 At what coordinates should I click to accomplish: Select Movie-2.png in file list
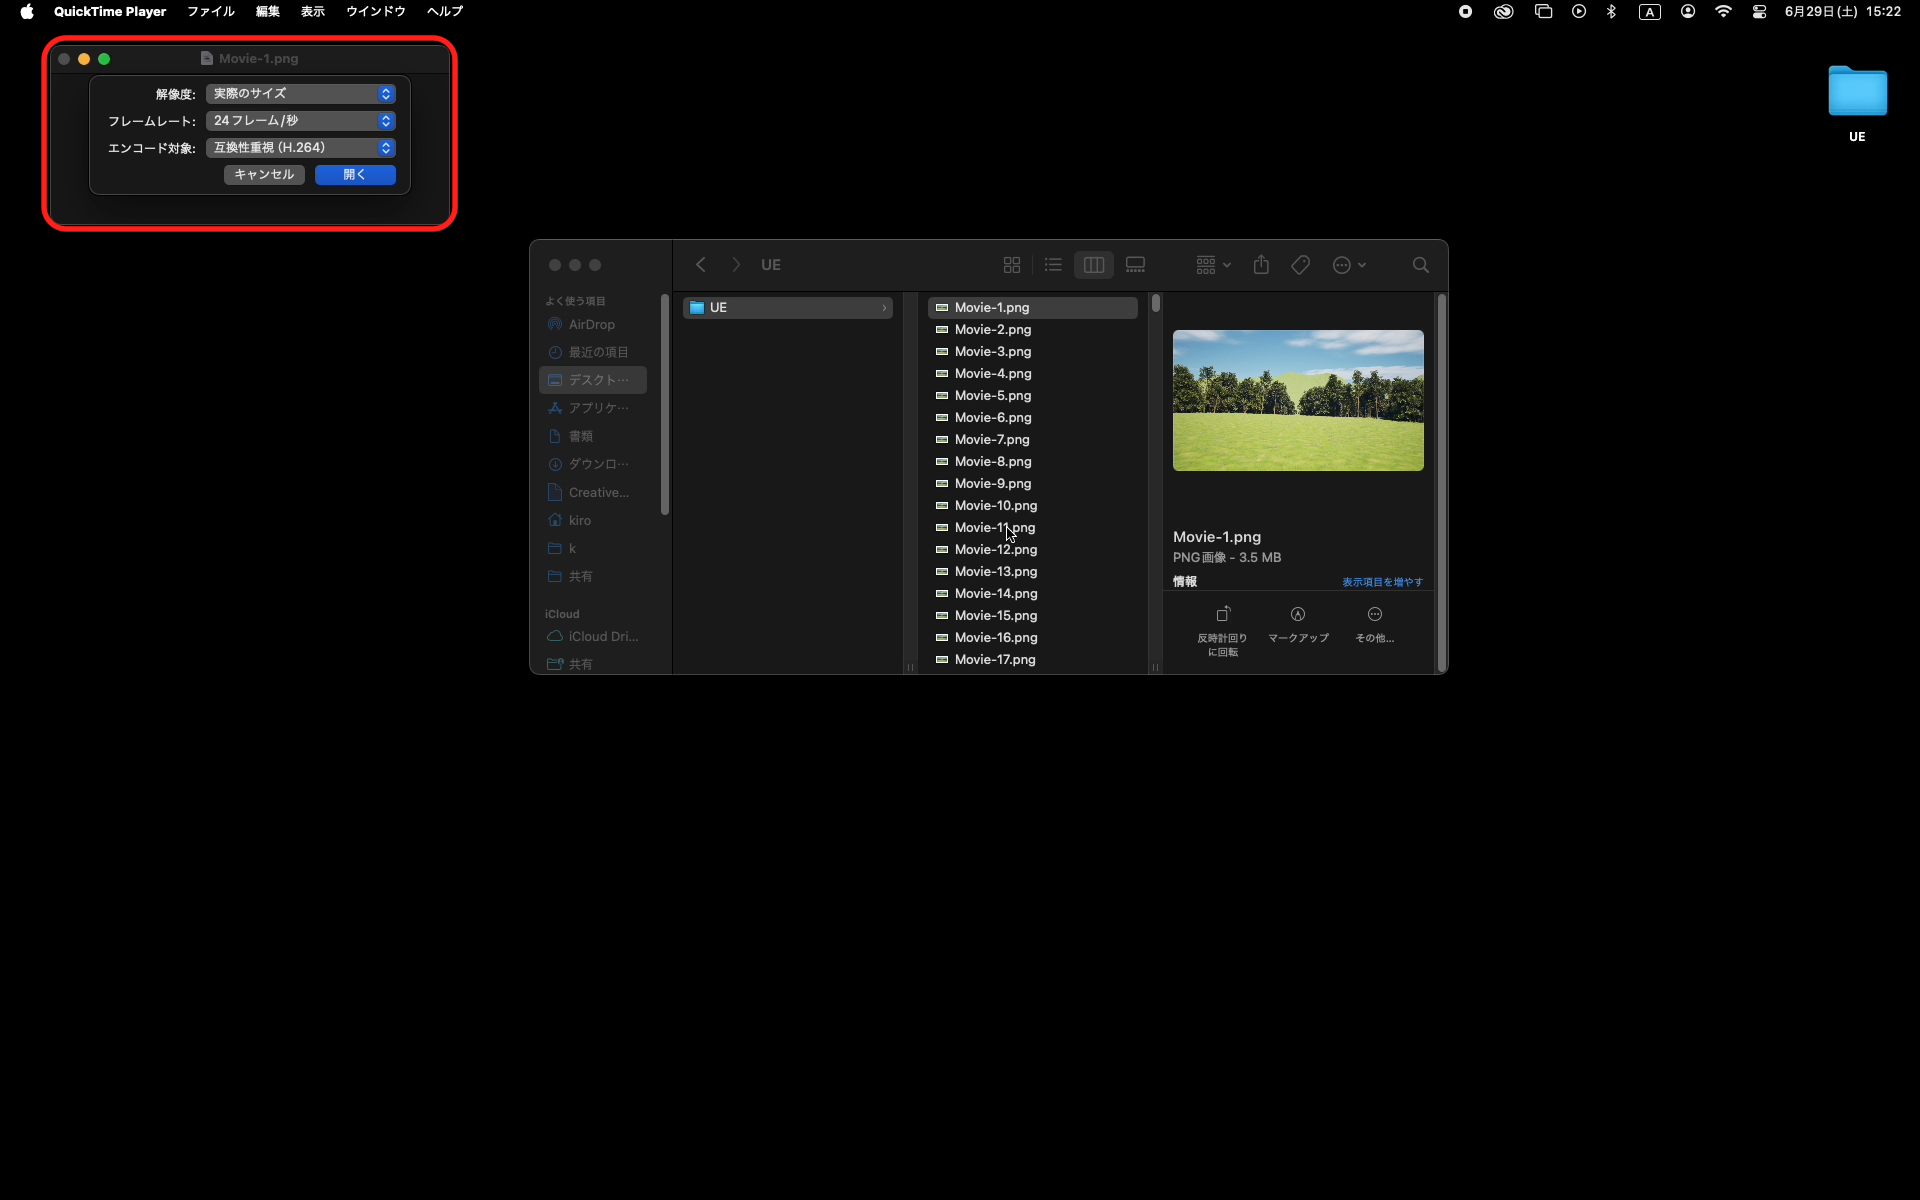[1033, 330]
